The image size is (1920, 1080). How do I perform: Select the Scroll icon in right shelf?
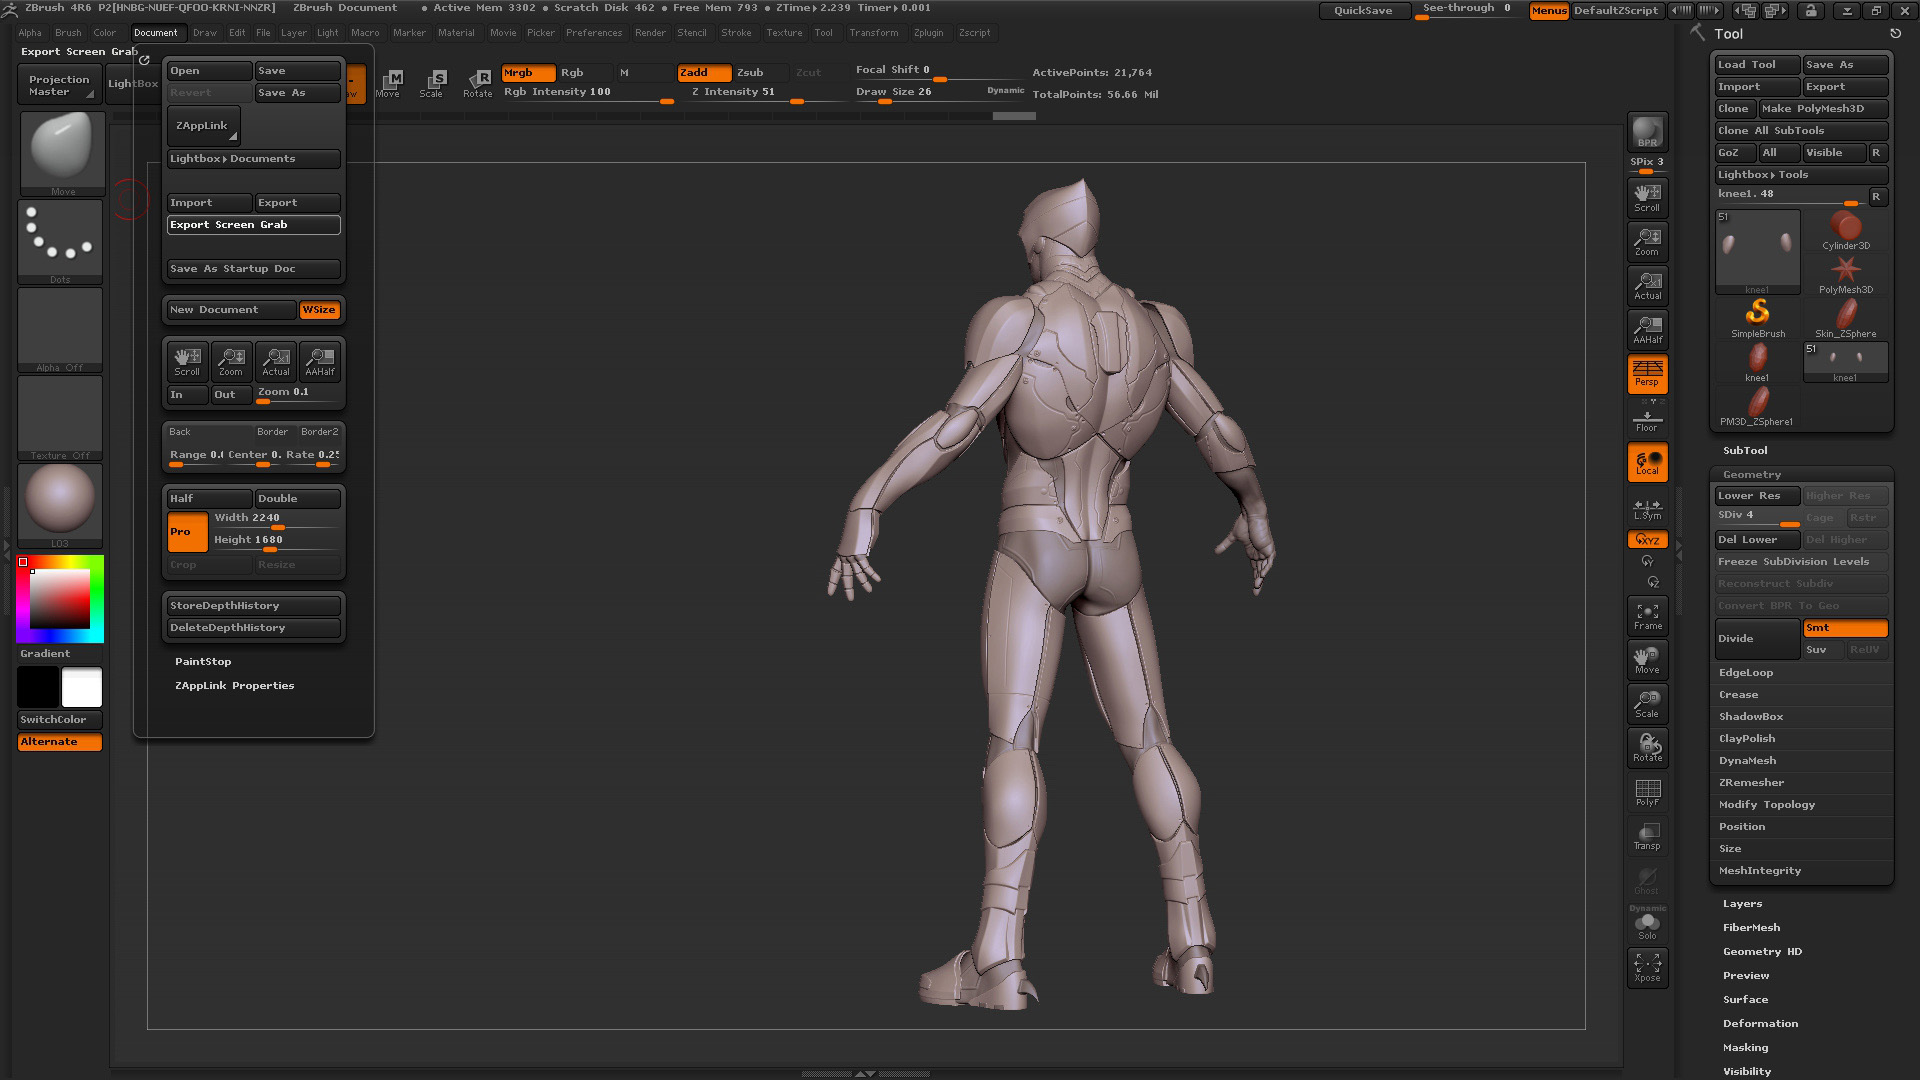1647,197
